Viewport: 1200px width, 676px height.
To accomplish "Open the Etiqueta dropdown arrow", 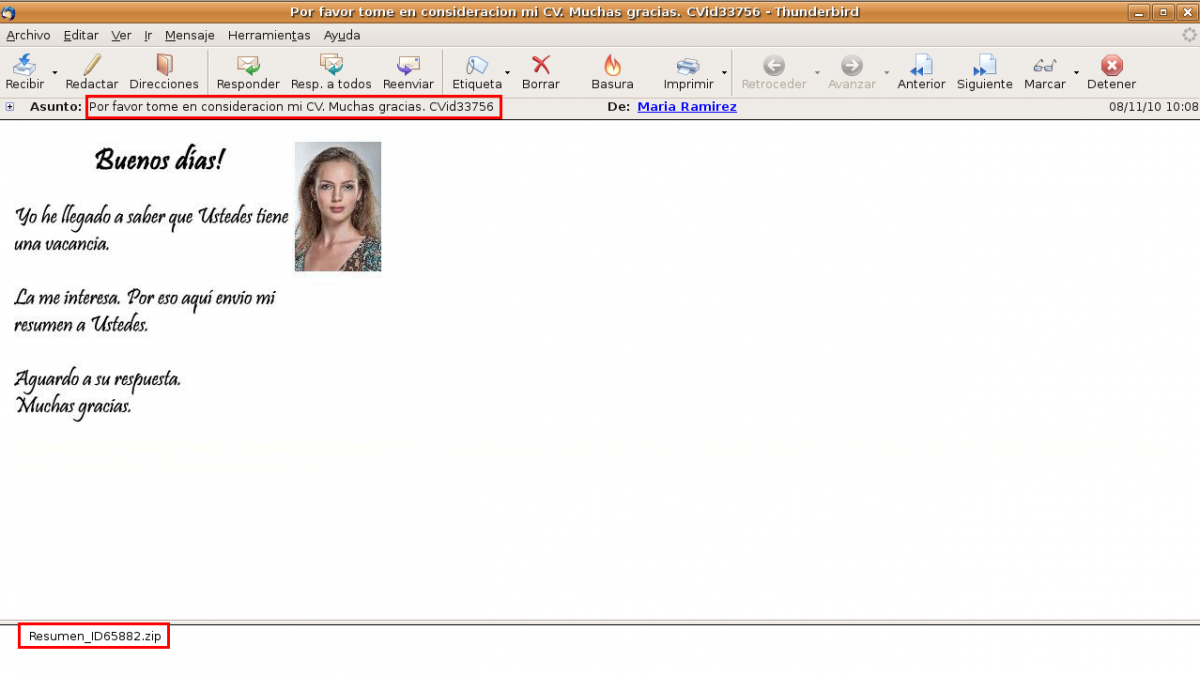I will pos(508,73).
